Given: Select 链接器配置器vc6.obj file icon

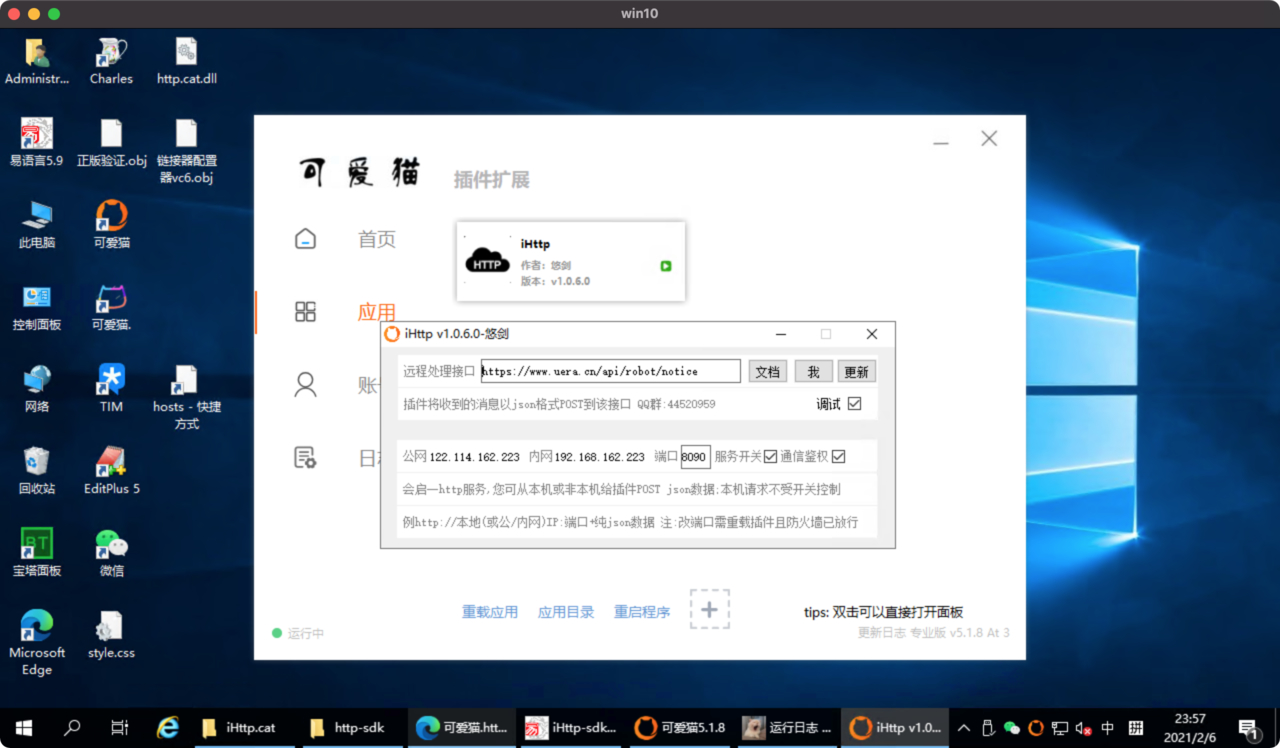Looking at the screenshot, I should point(187,152).
